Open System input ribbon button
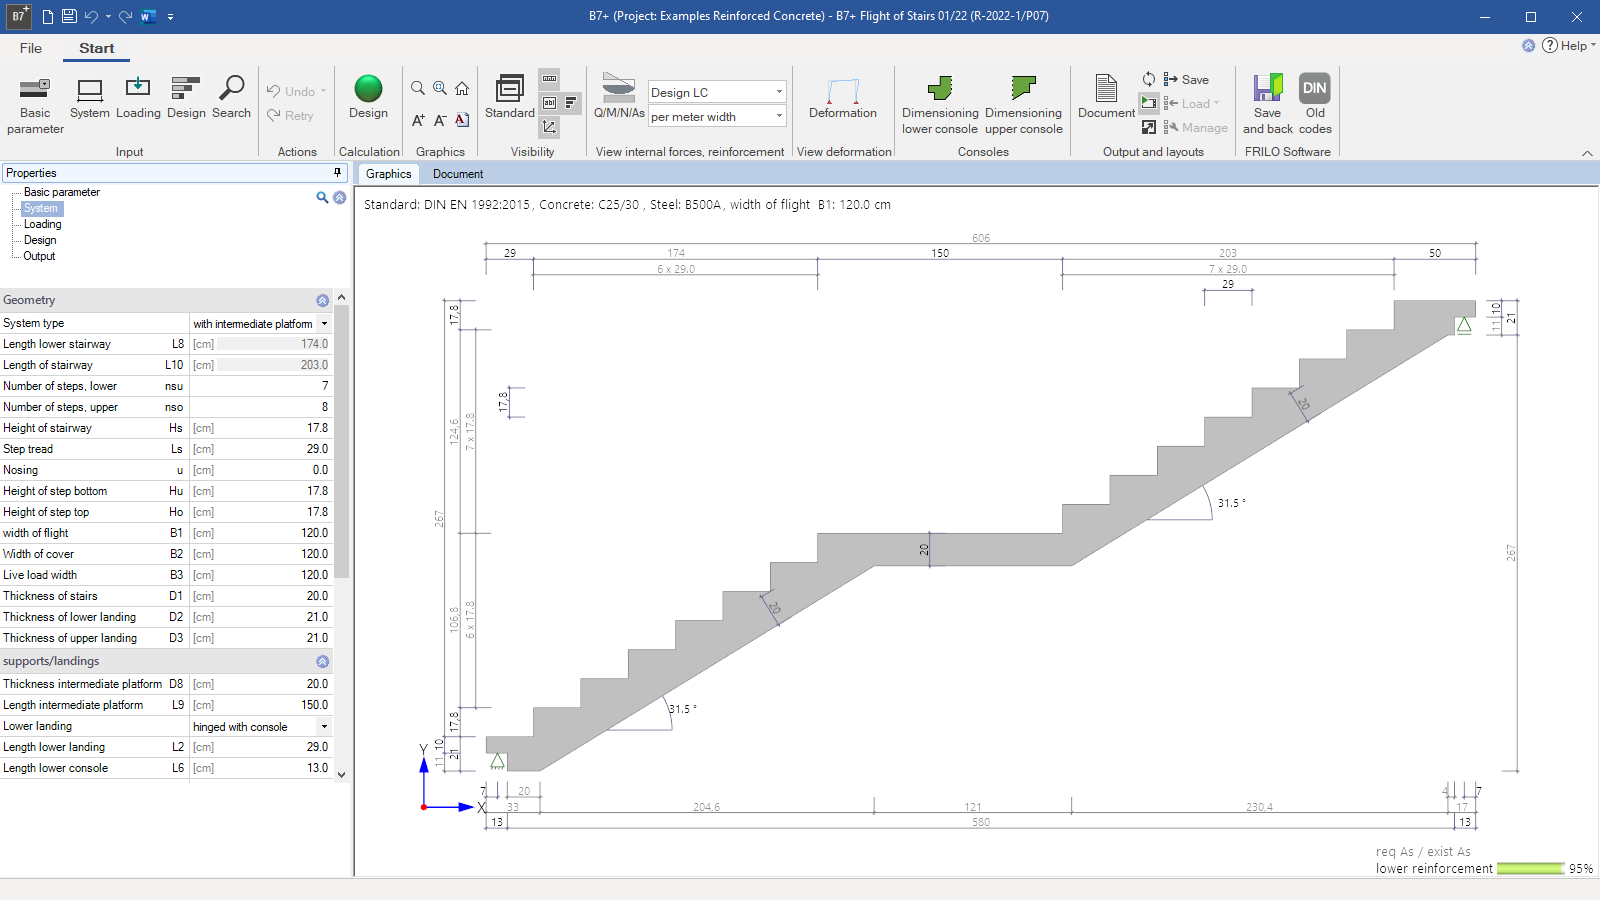This screenshot has height=900, width=1600. click(x=90, y=98)
